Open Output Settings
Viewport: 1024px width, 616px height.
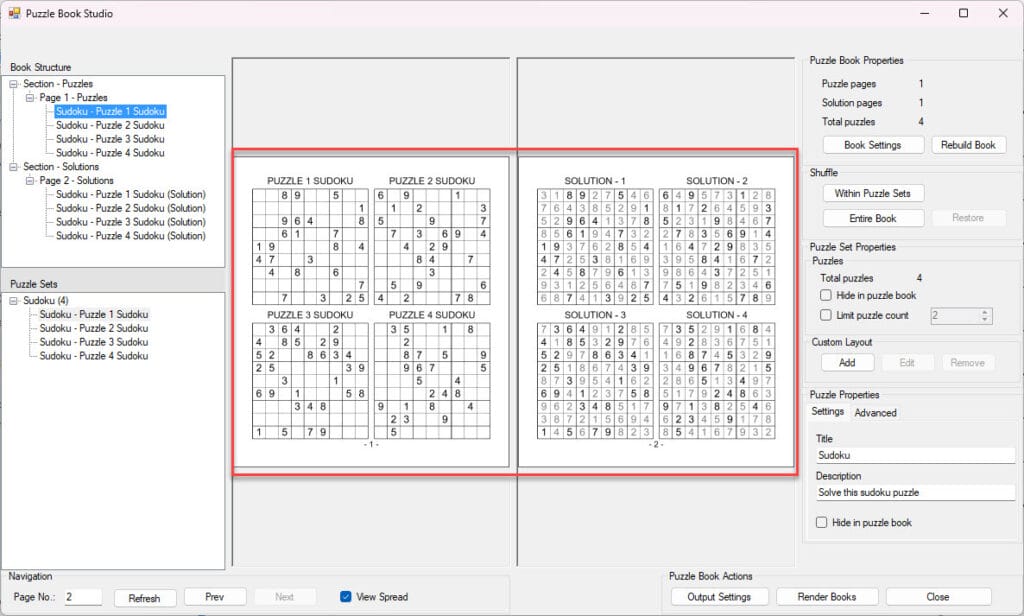(719, 597)
